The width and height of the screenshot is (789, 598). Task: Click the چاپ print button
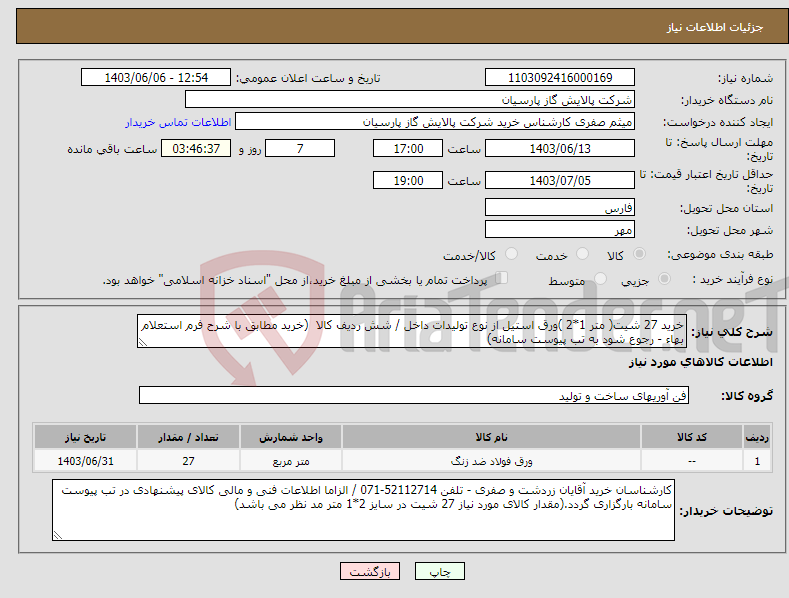tap(440, 572)
